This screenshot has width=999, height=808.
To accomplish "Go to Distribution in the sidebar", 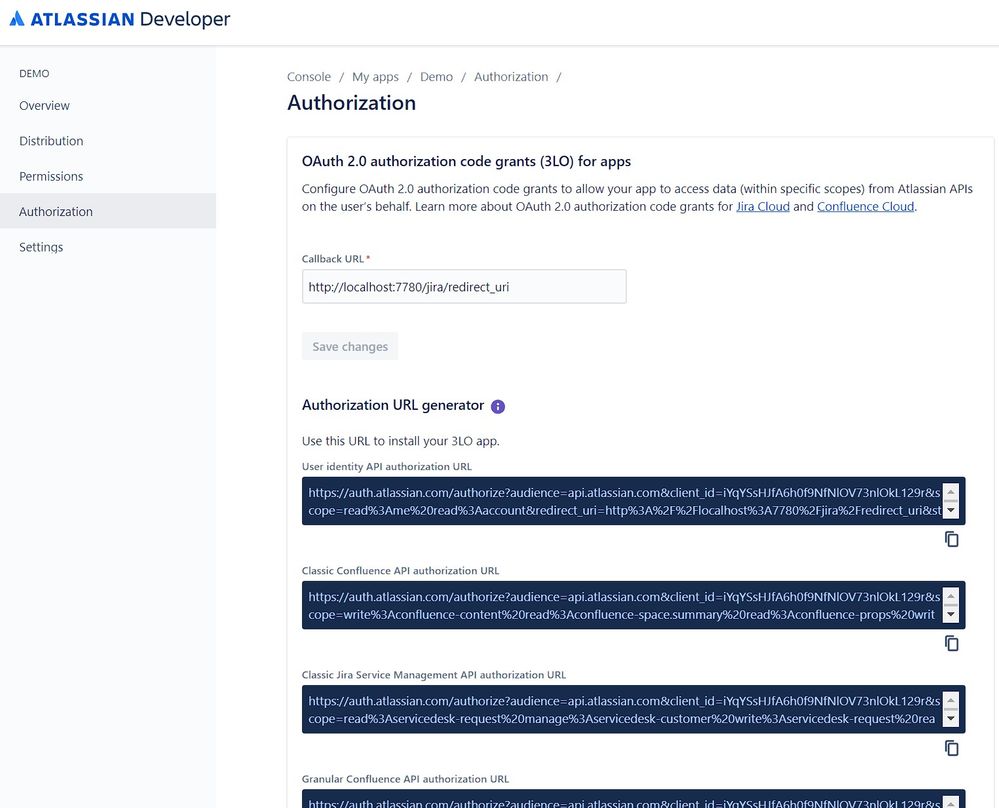I will (x=108, y=141).
